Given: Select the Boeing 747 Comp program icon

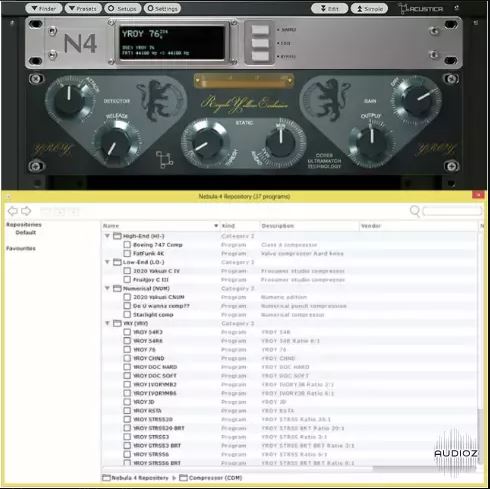Looking at the screenshot, I should click(x=127, y=245).
